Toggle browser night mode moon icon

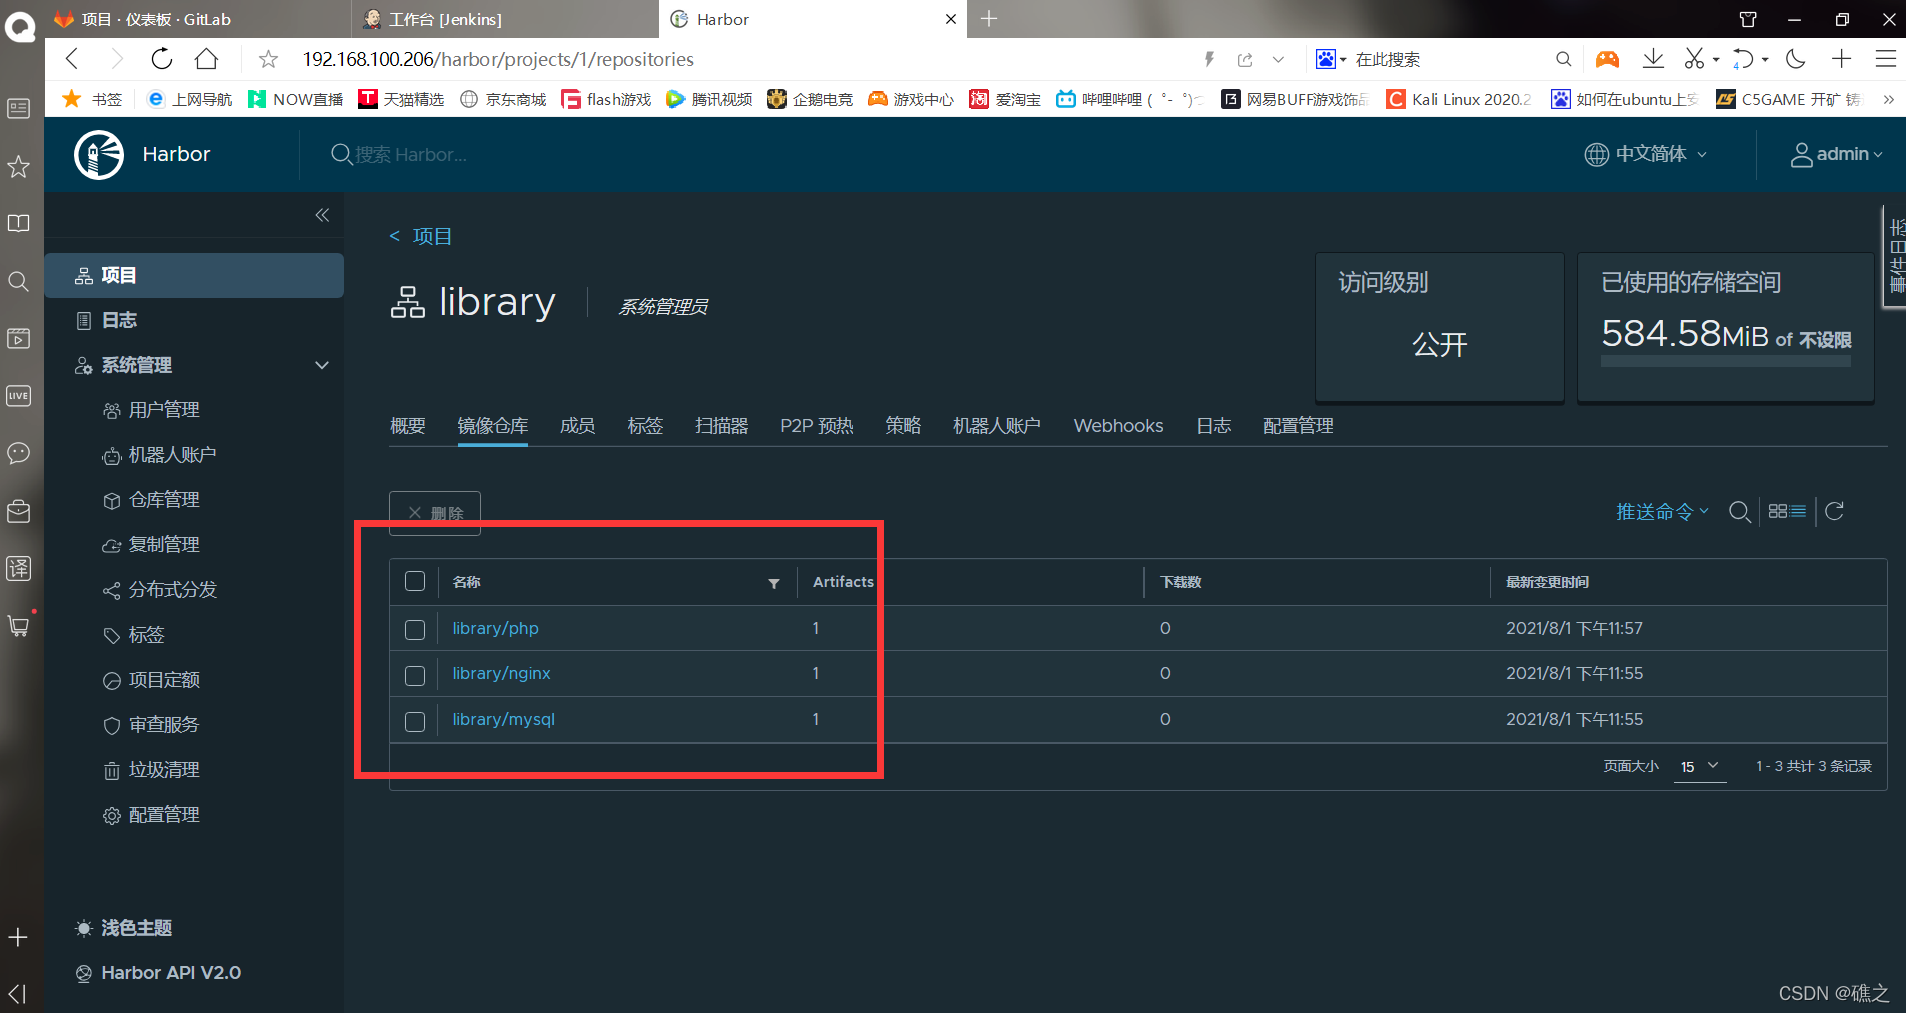pos(1796,59)
